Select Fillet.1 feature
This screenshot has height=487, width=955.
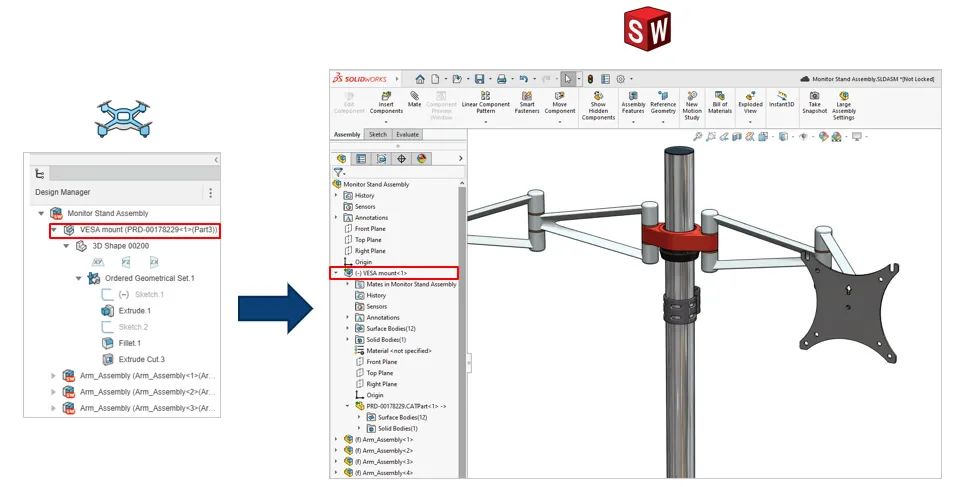pyautogui.click(x=130, y=343)
